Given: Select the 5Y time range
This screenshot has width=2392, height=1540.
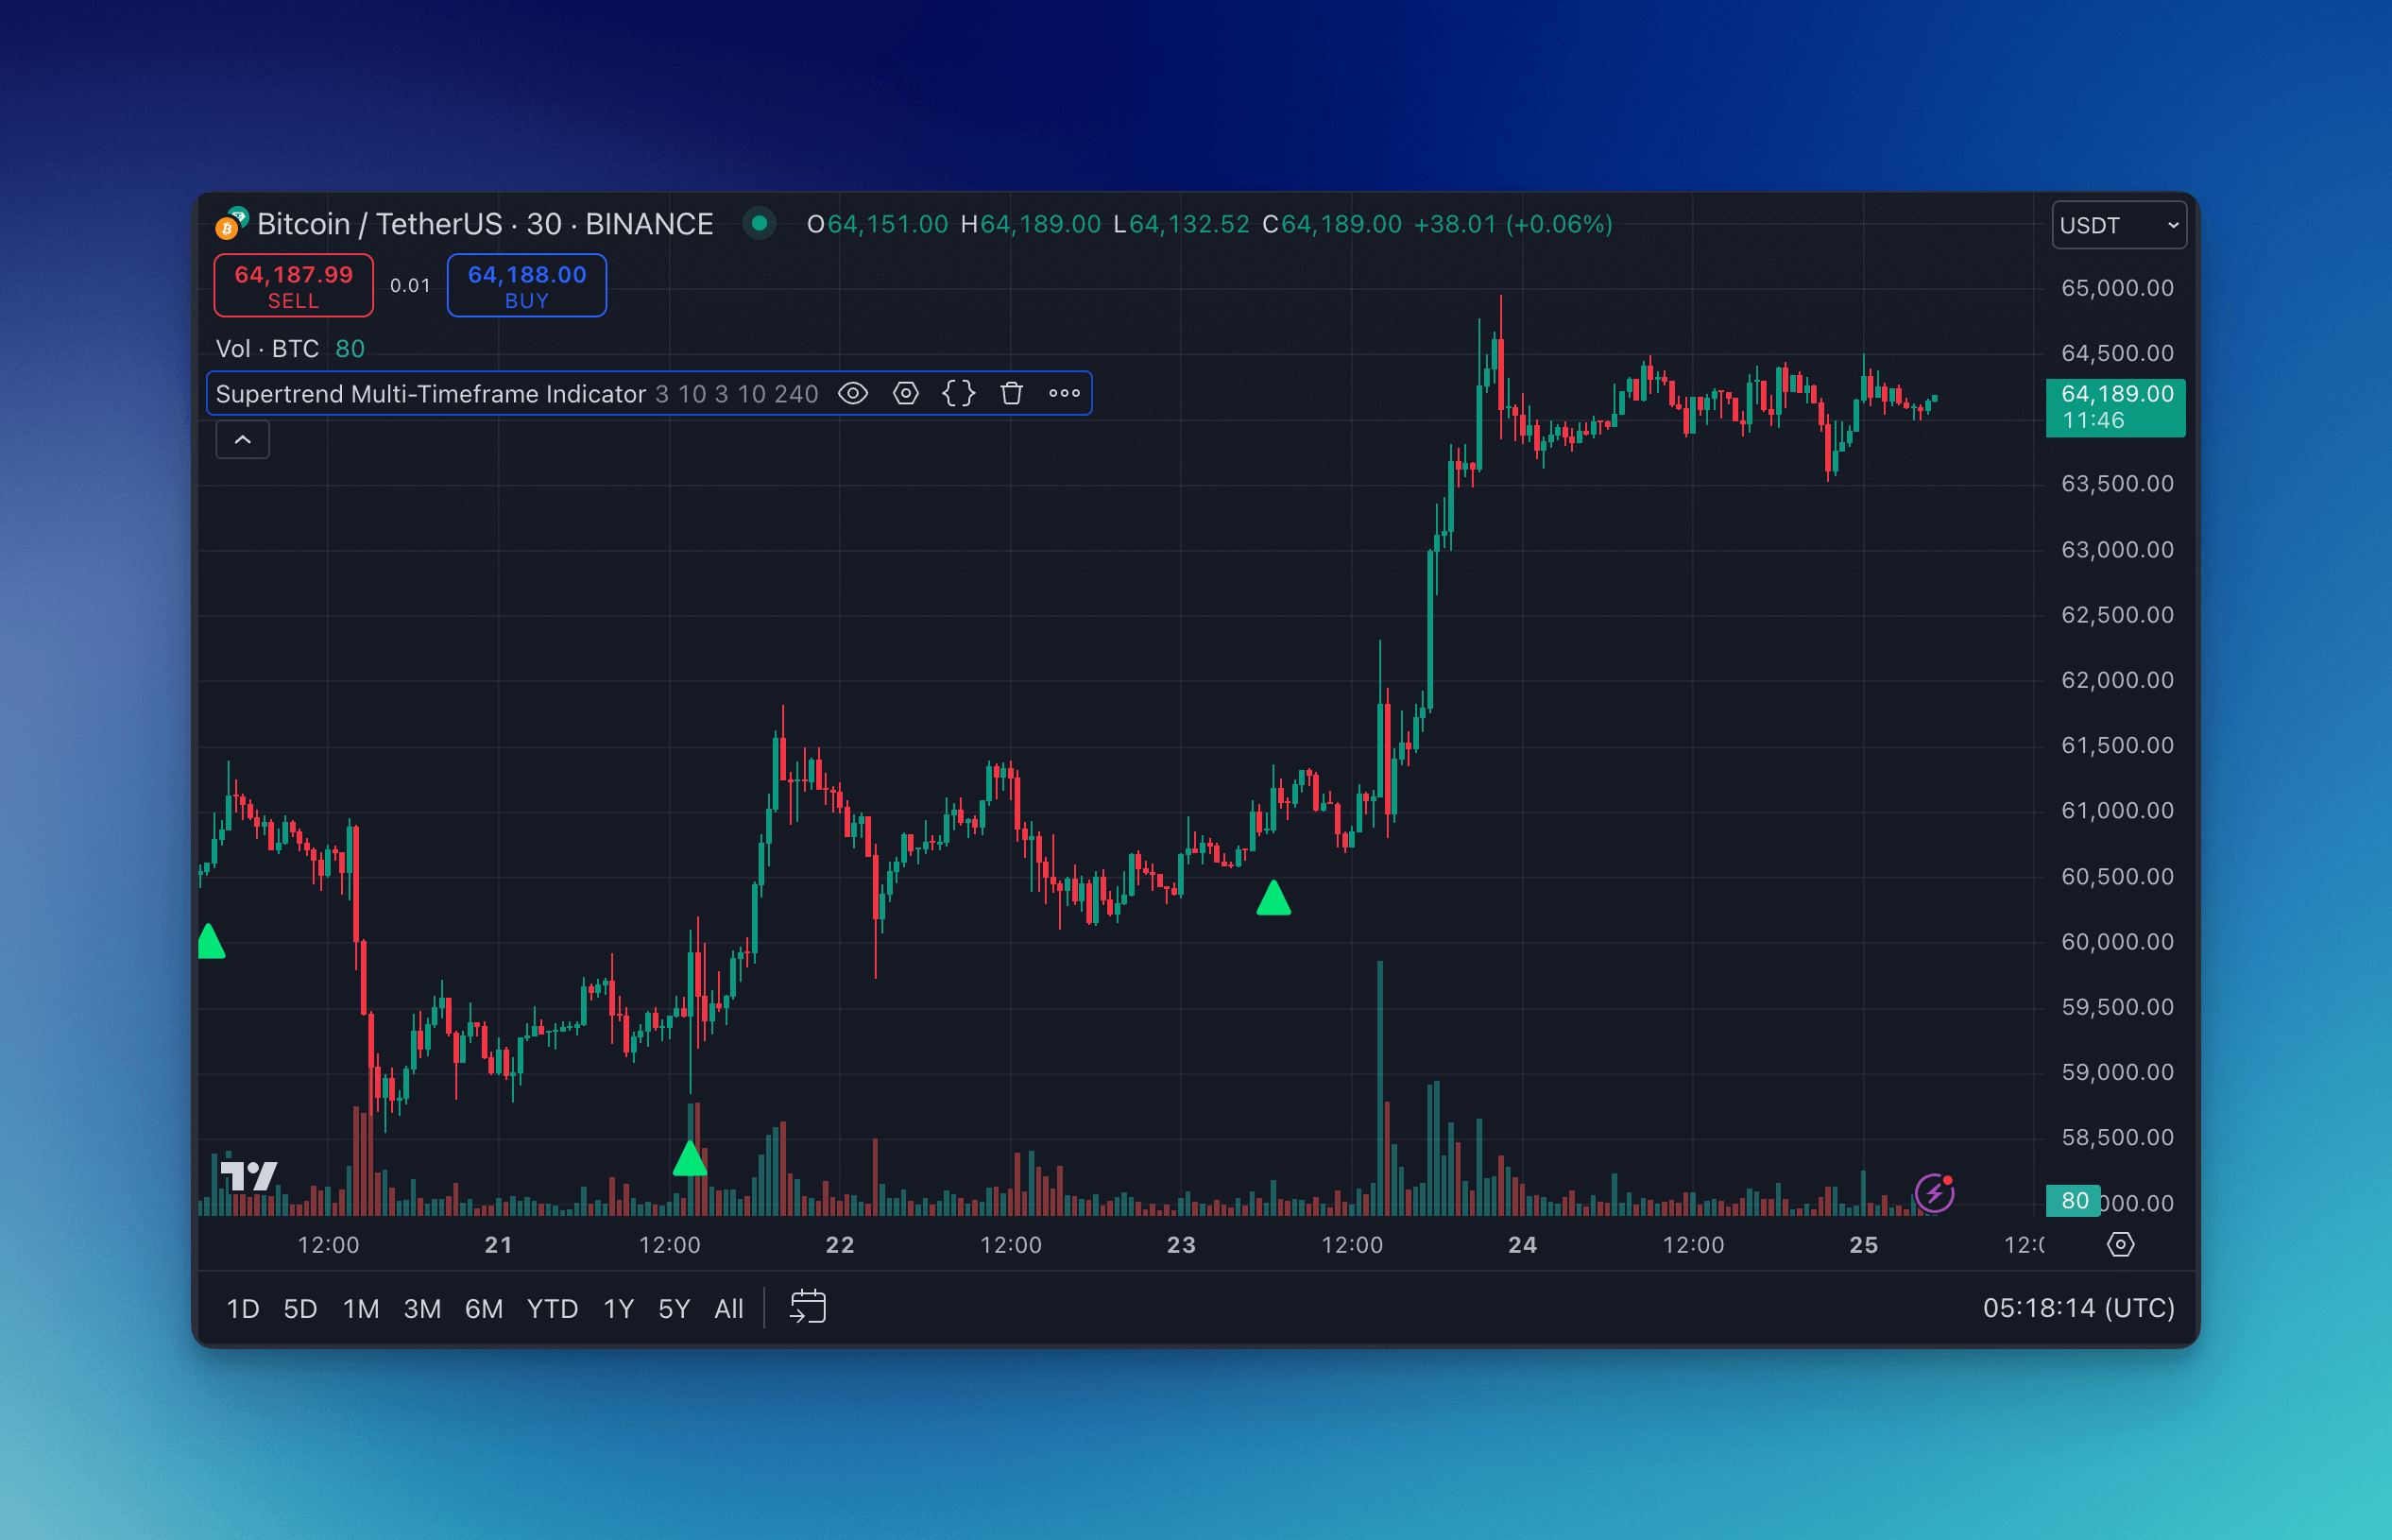Looking at the screenshot, I should tap(674, 1308).
